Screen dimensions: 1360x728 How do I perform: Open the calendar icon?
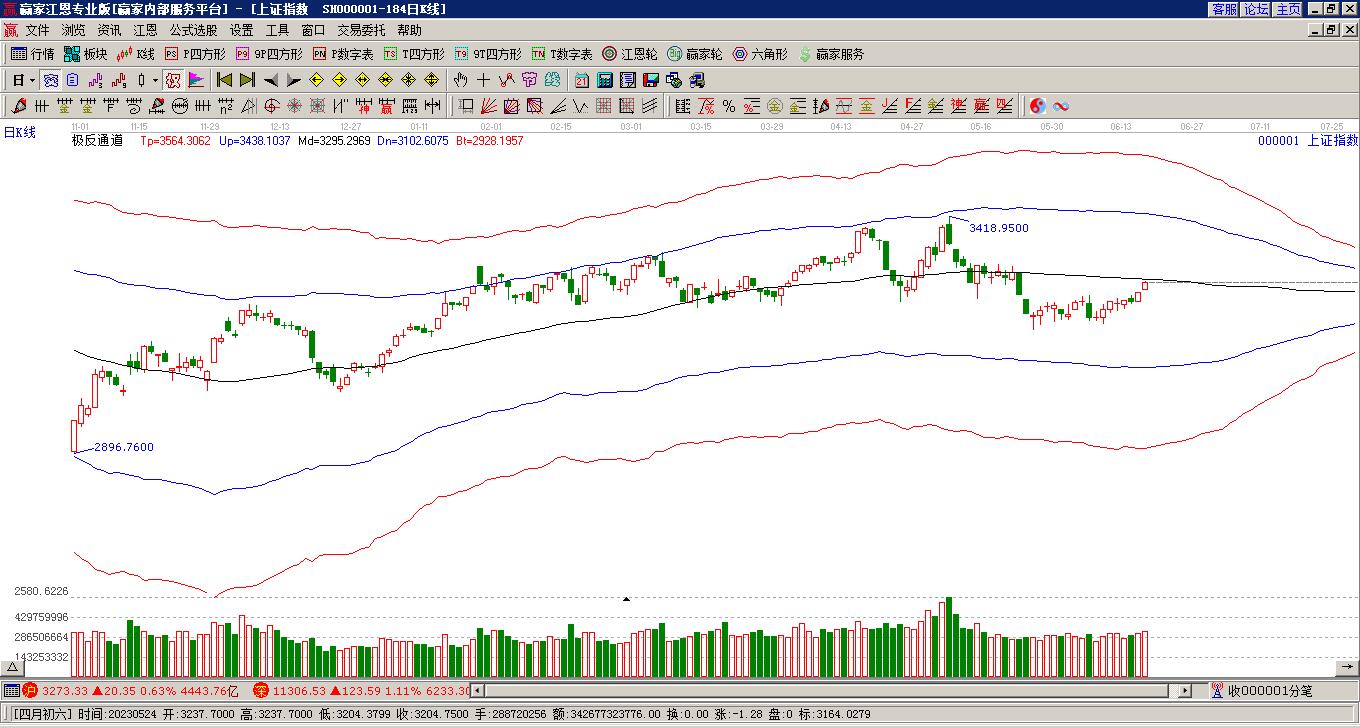(x=581, y=80)
